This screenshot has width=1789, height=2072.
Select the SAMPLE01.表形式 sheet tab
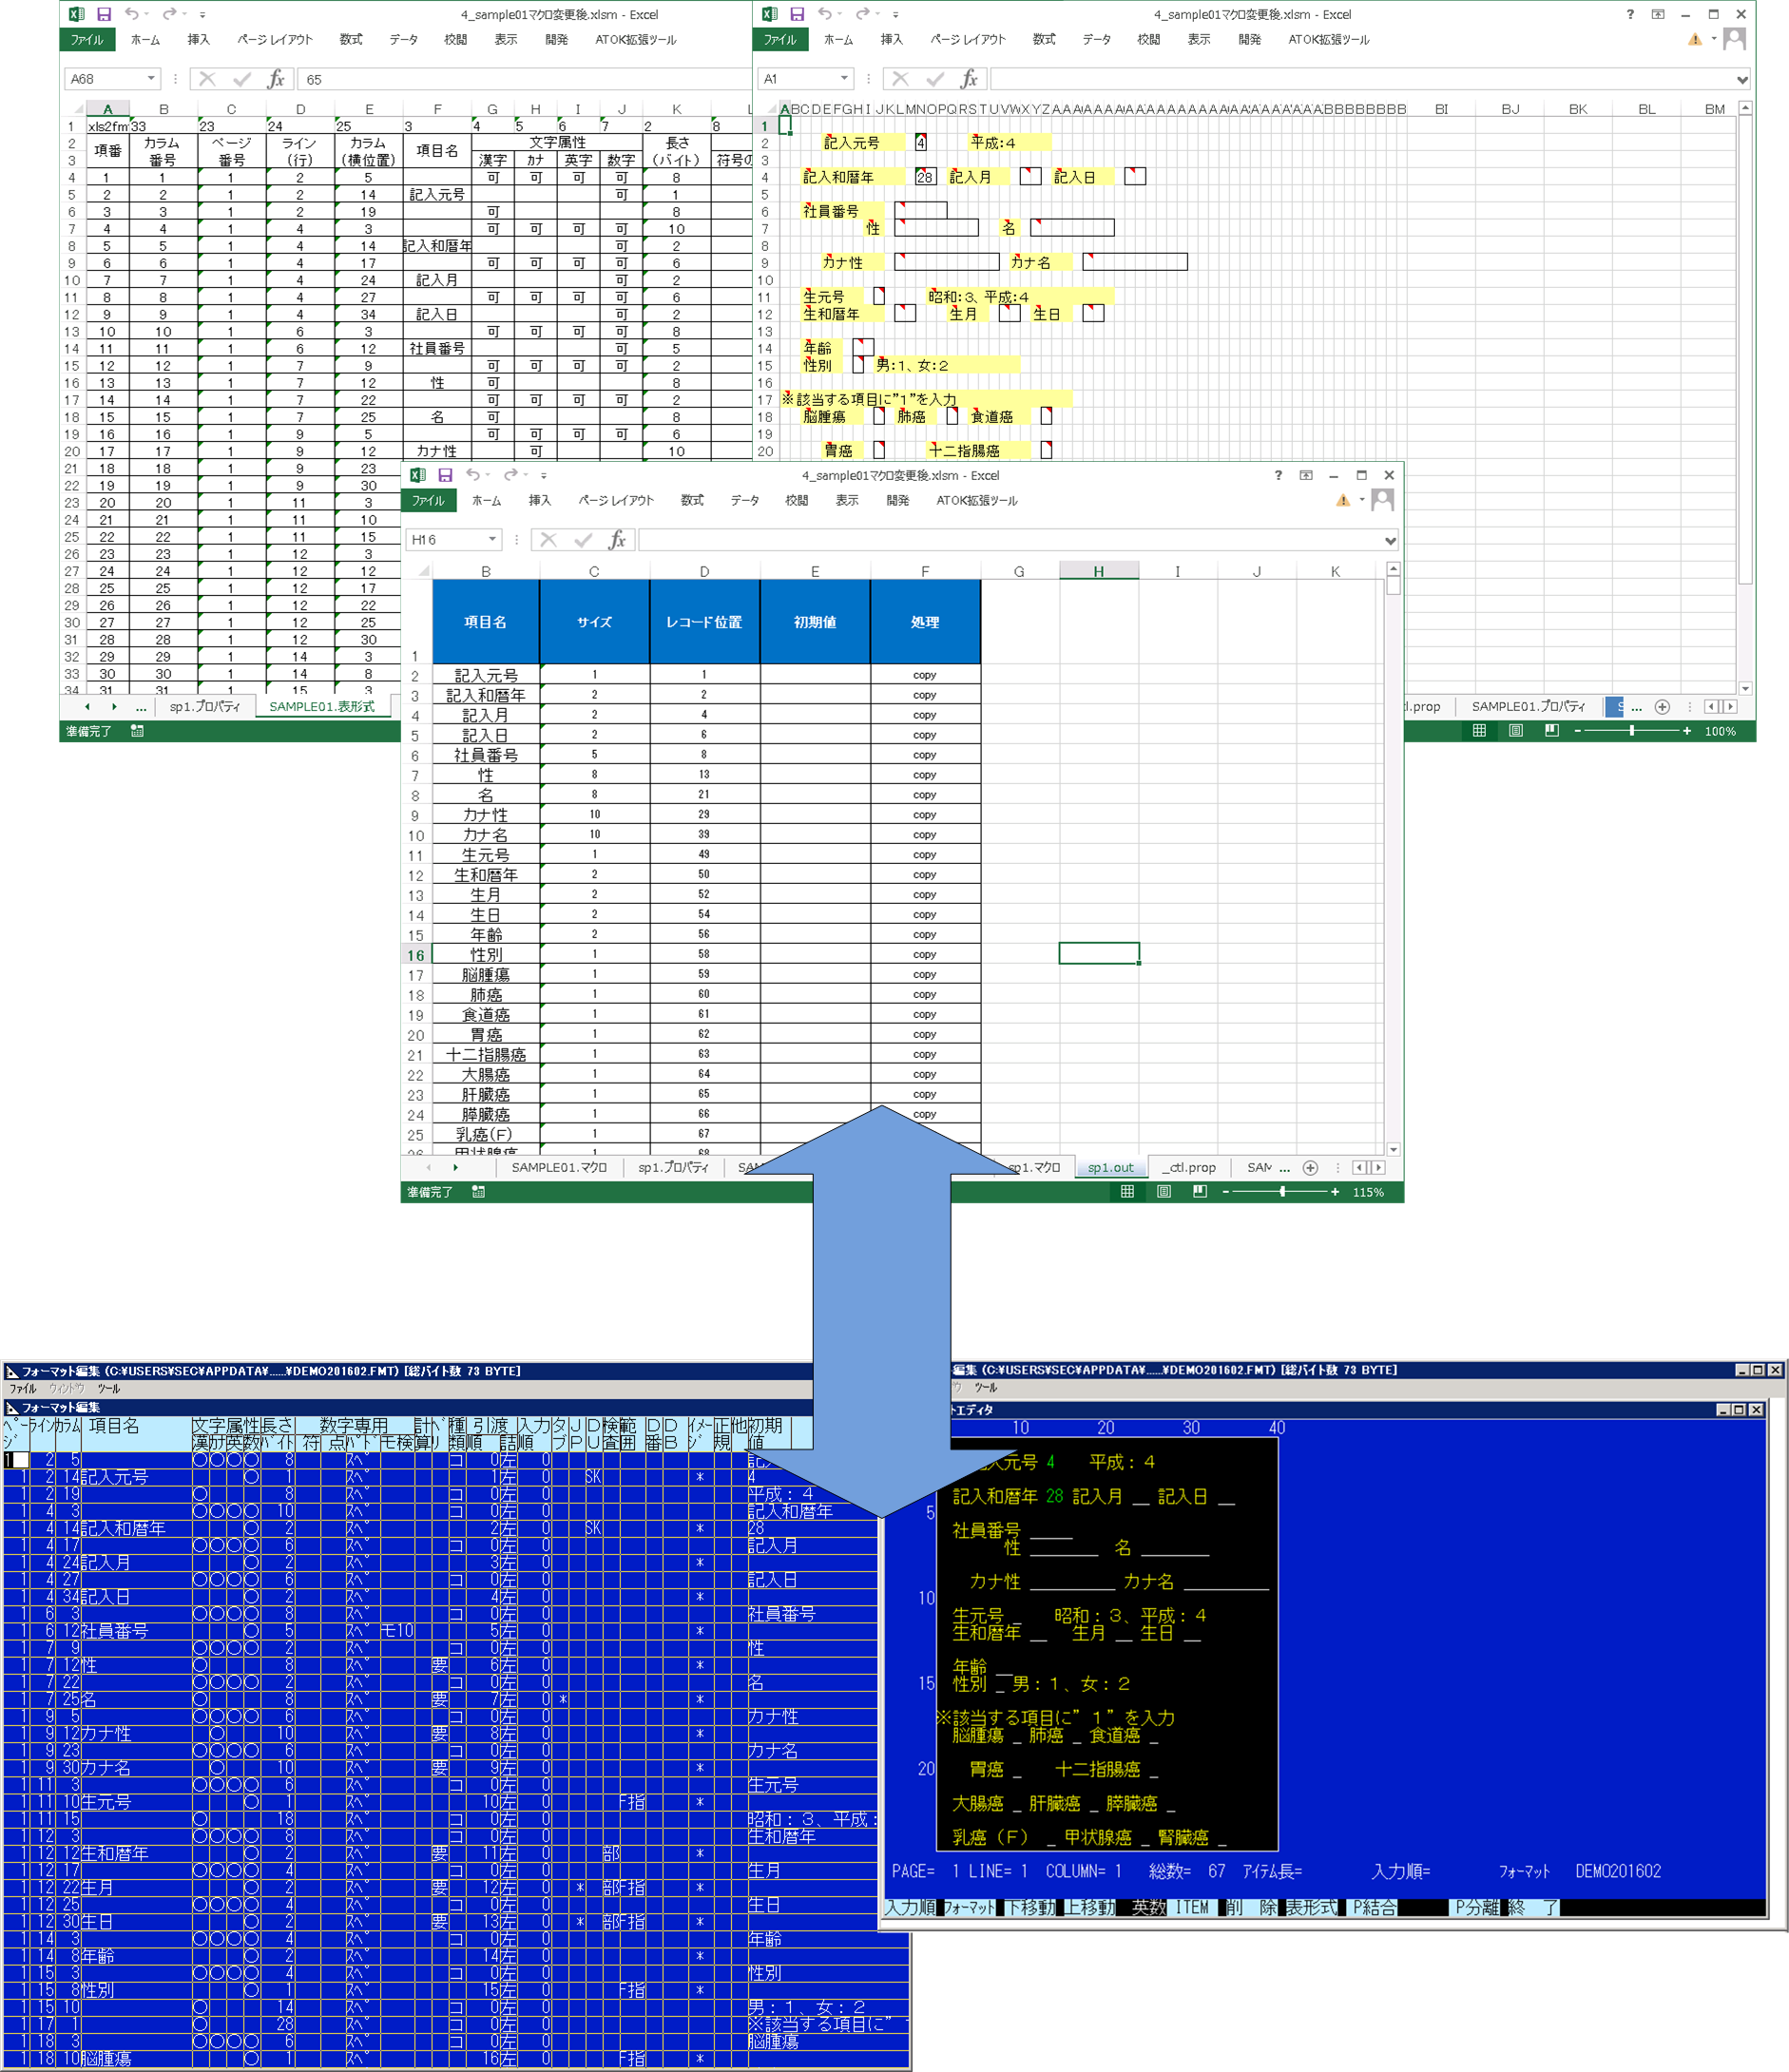(x=321, y=707)
